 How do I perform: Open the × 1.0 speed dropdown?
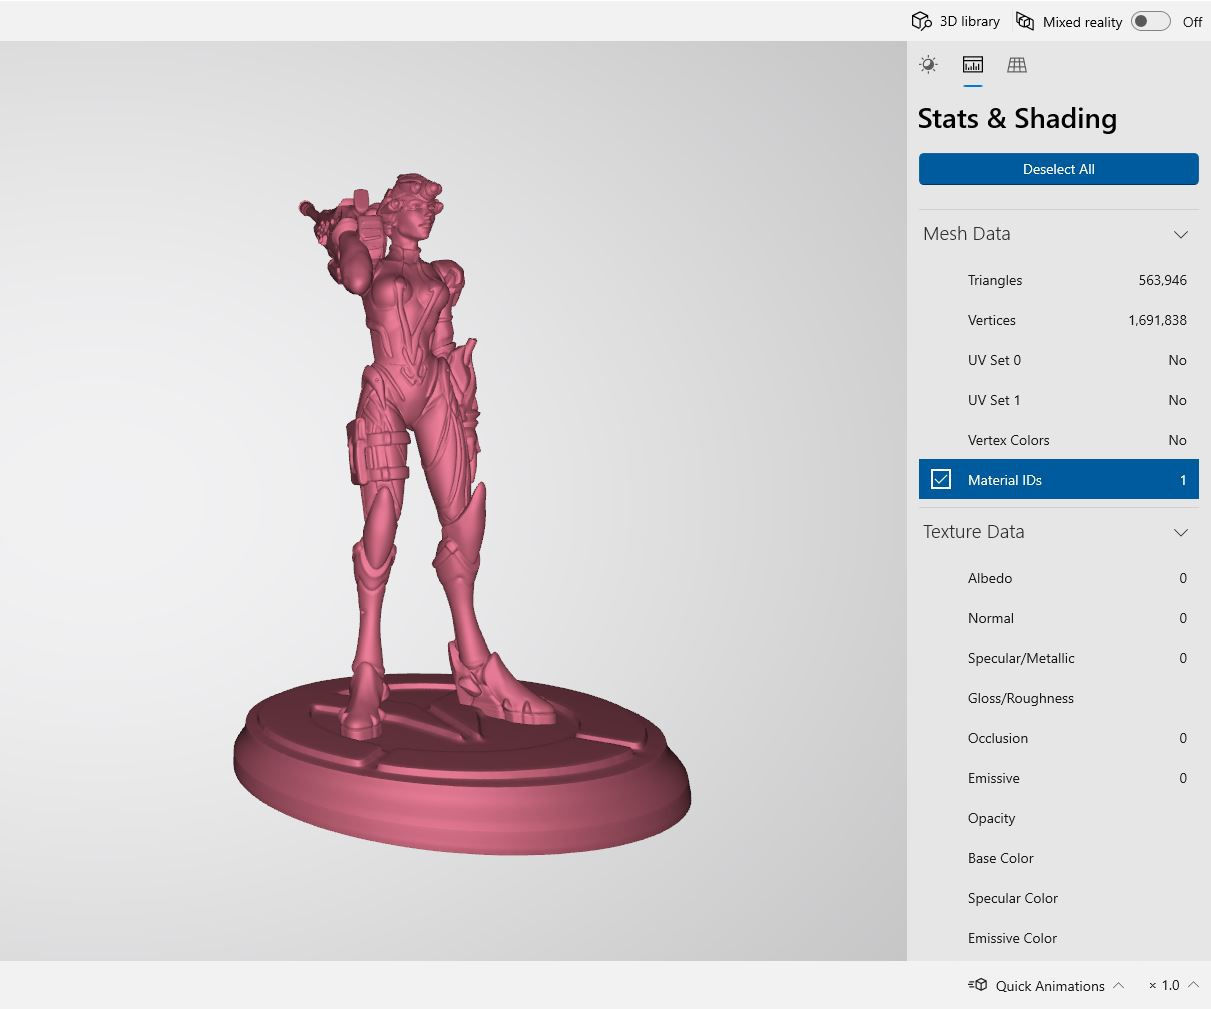tap(1174, 985)
